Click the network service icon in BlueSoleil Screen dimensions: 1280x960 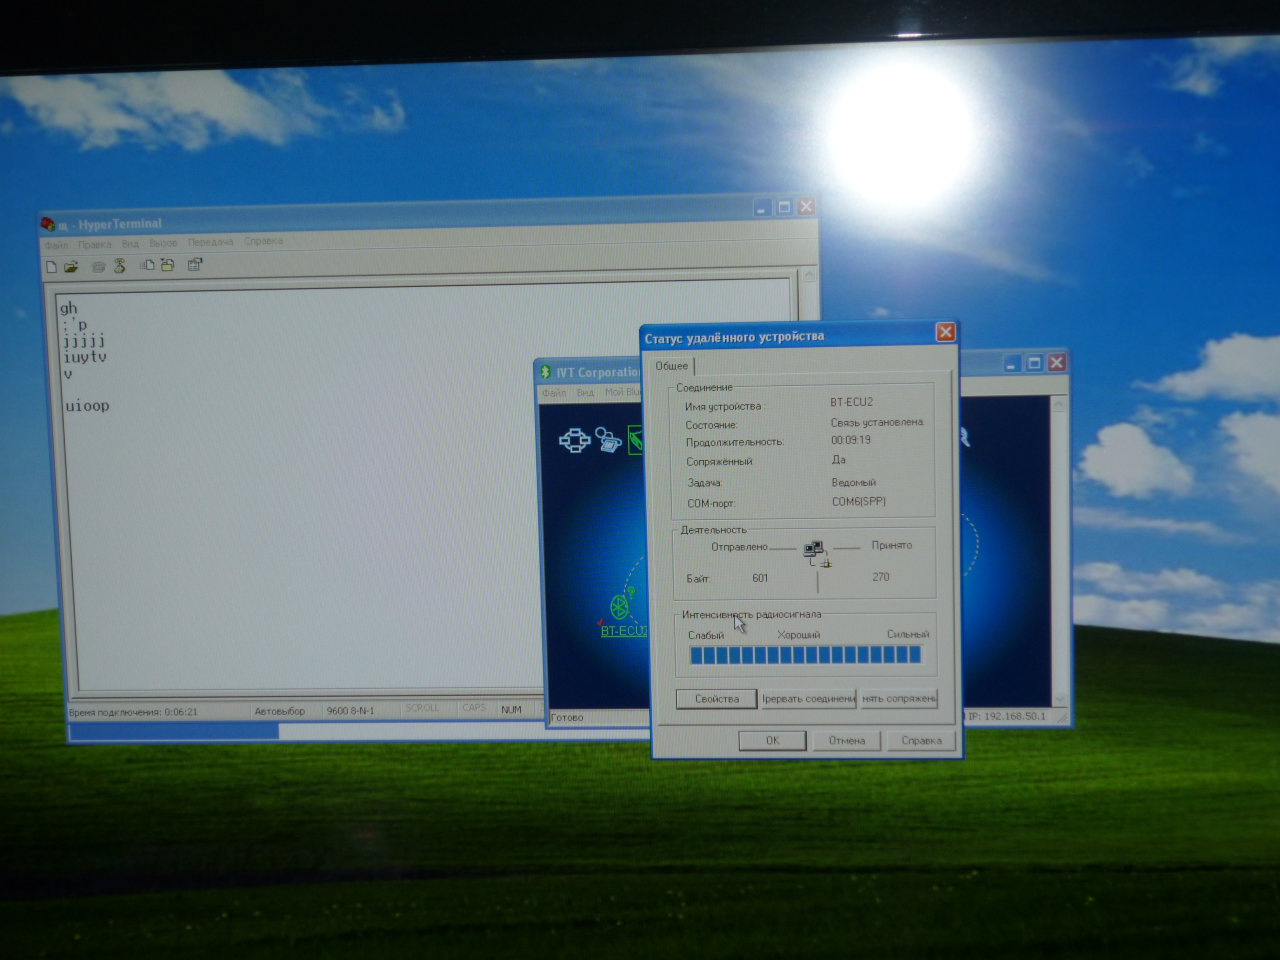[x=574, y=440]
